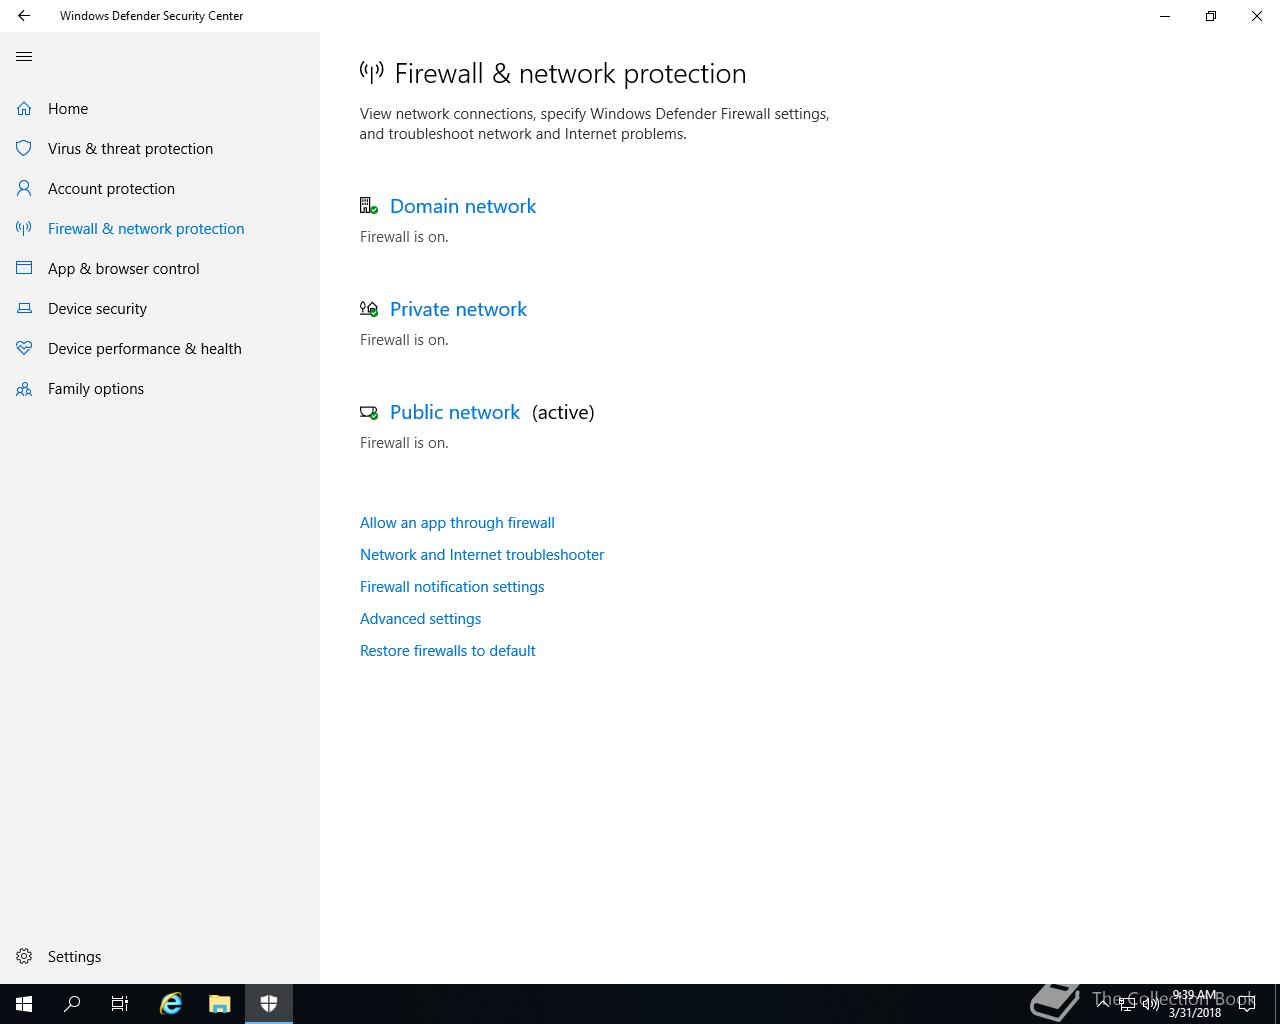
Task: Click the Domain network building icon
Action: (369, 206)
